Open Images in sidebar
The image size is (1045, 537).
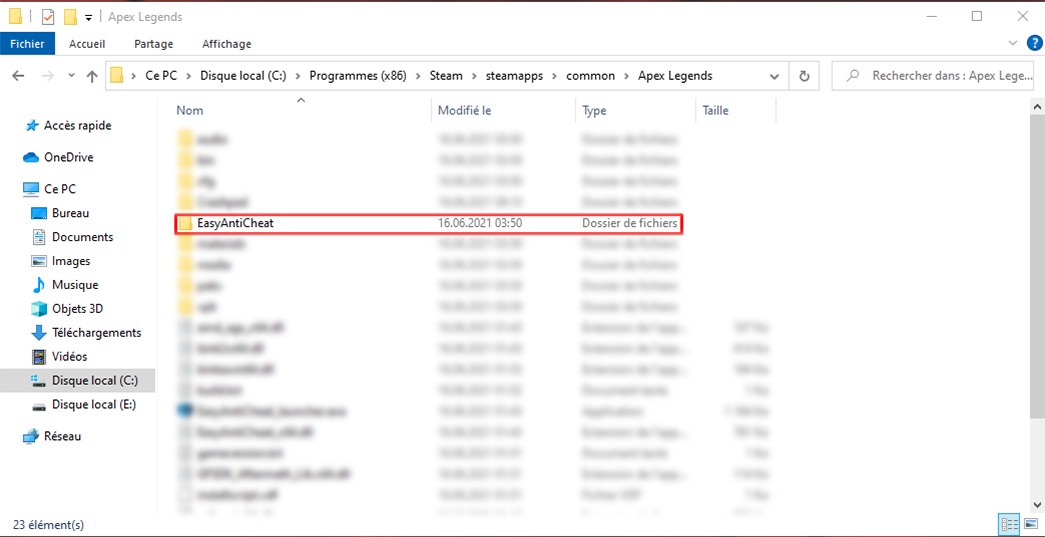click(x=71, y=261)
